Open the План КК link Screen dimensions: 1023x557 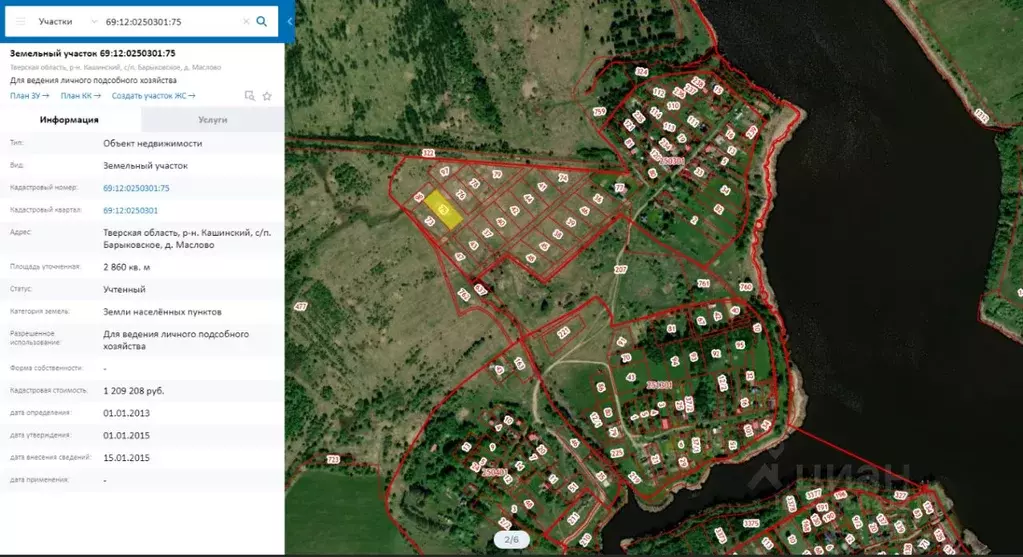pos(80,96)
